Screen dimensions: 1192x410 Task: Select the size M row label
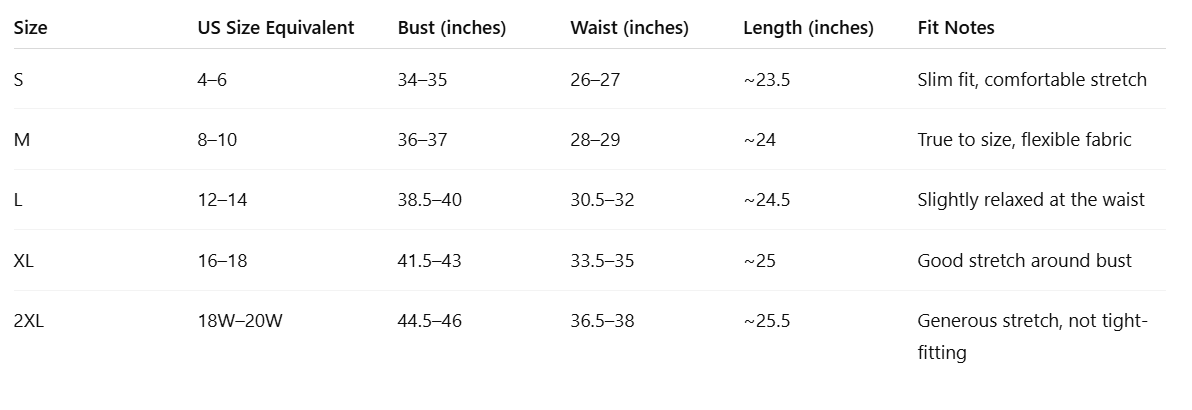[22, 140]
